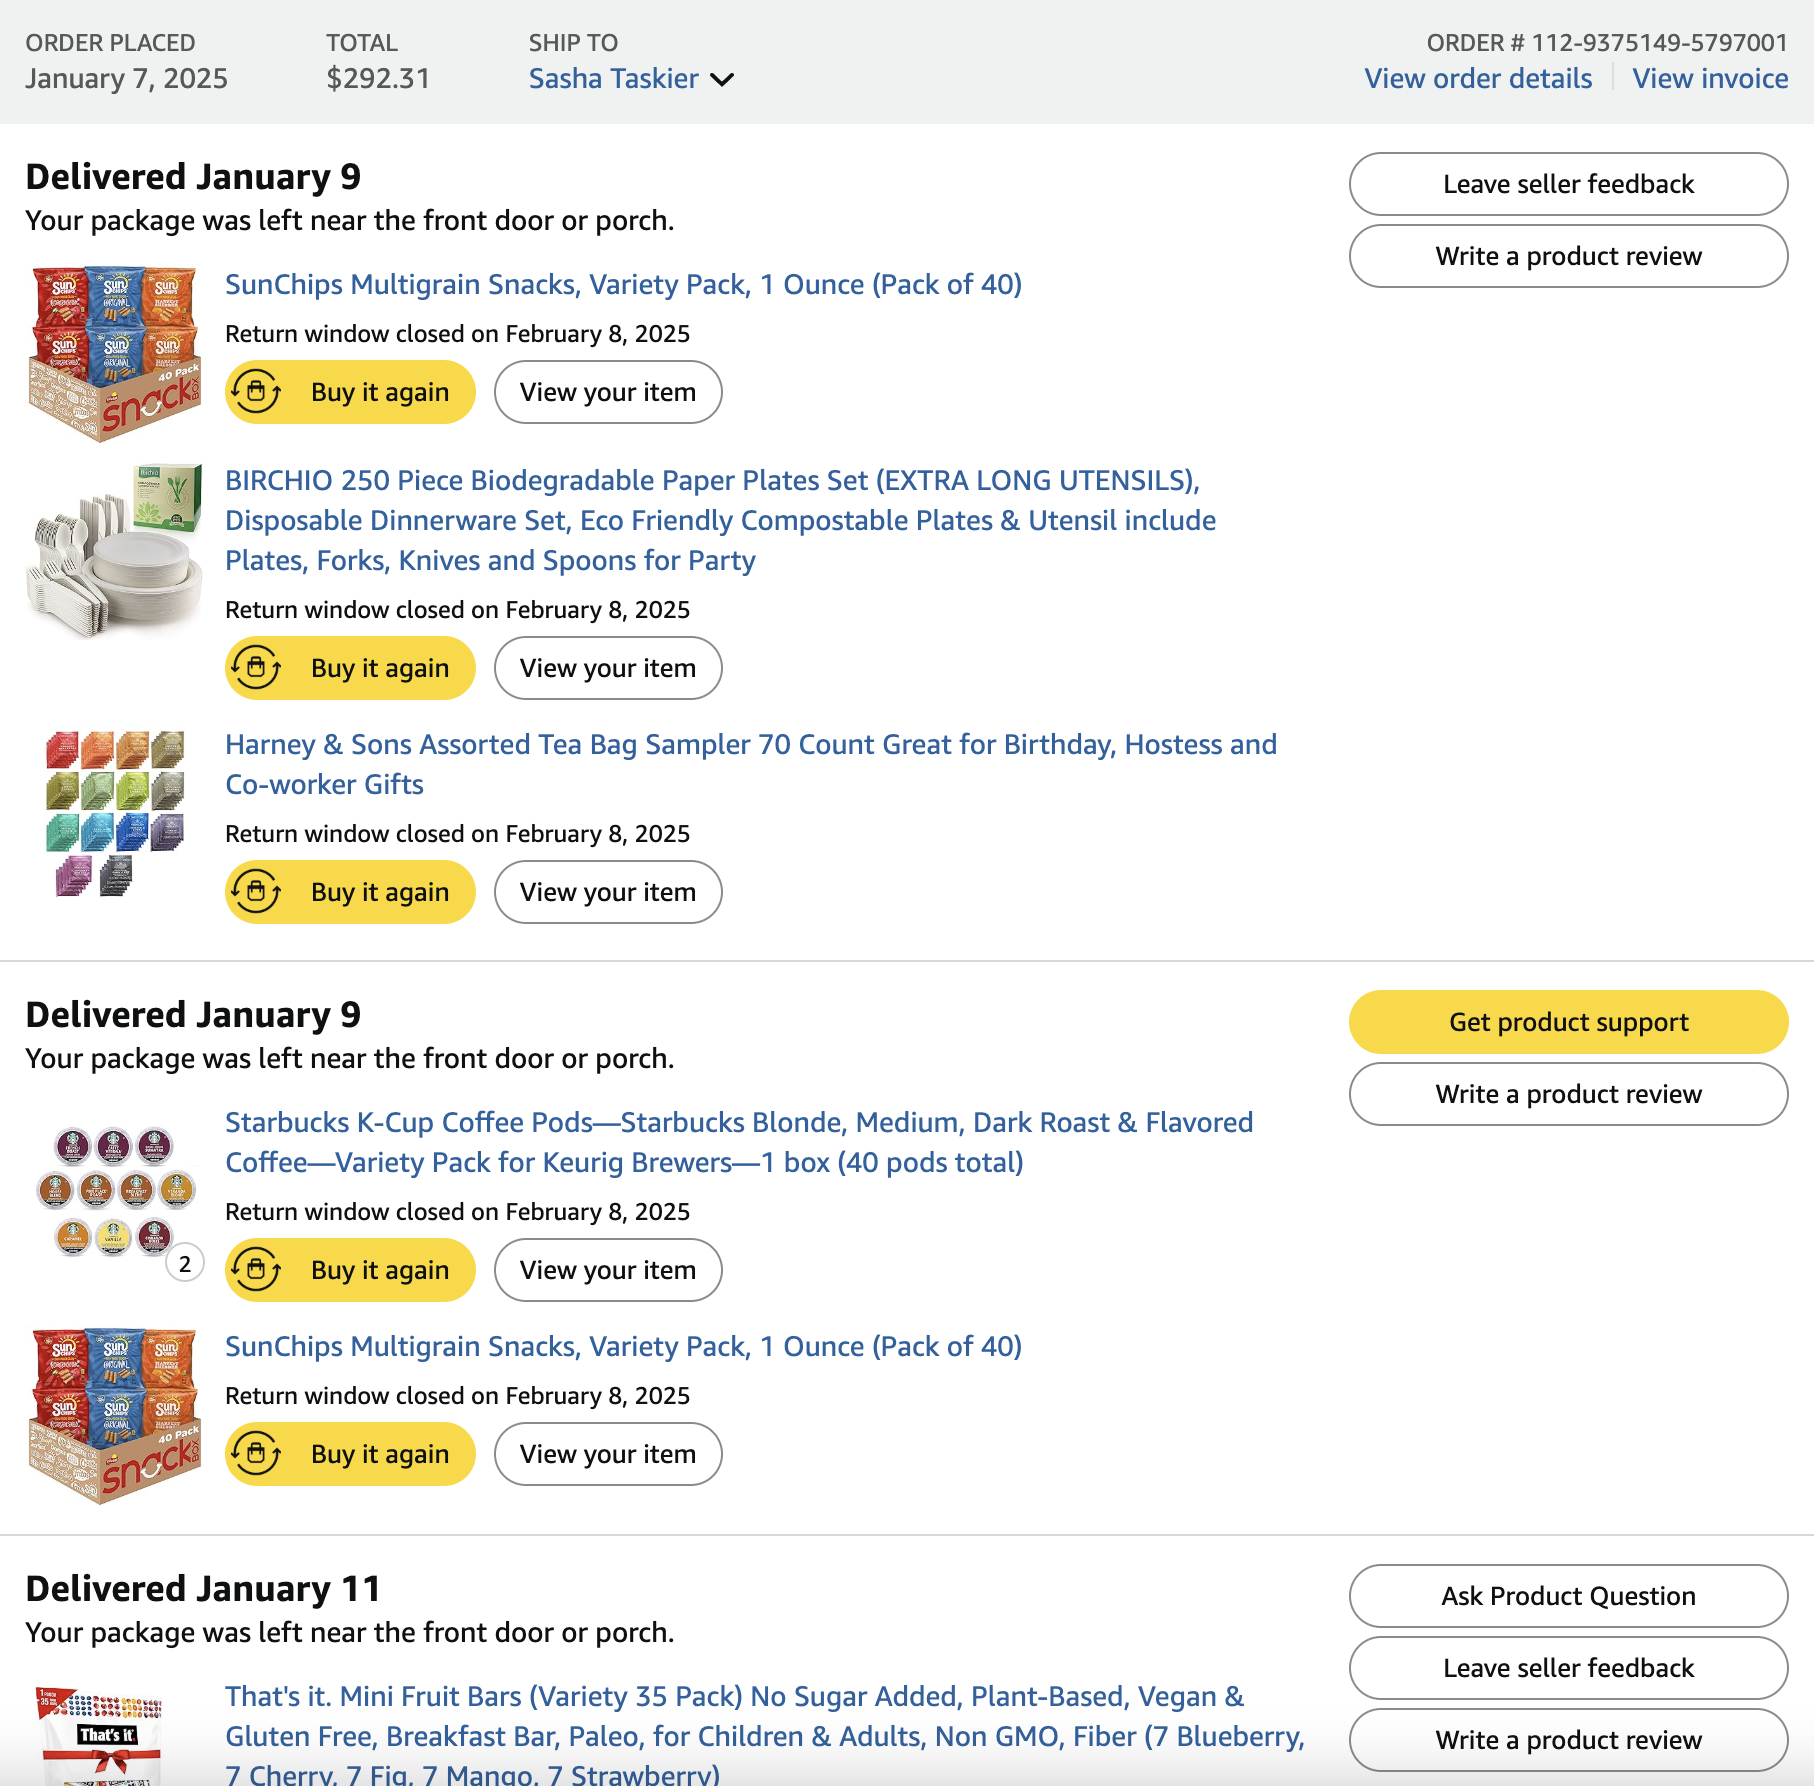This screenshot has height=1786, width=1814.
Task: Write a product review for Starbucks shipment
Action: point(1568,1094)
